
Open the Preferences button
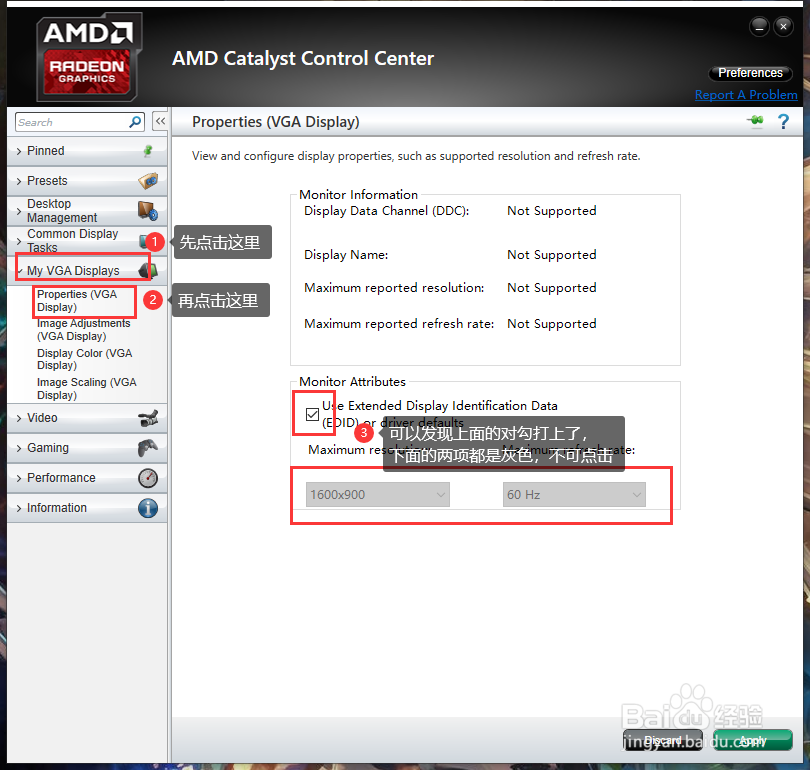(x=750, y=73)
